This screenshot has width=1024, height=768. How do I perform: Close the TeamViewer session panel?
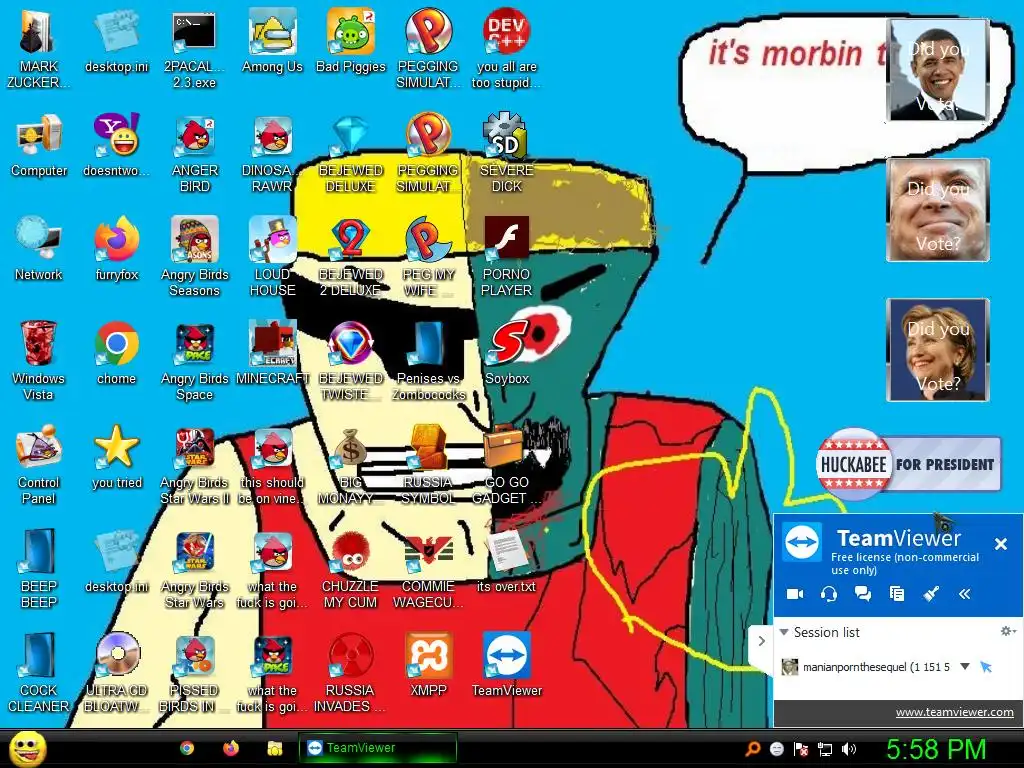point(1000,544)
